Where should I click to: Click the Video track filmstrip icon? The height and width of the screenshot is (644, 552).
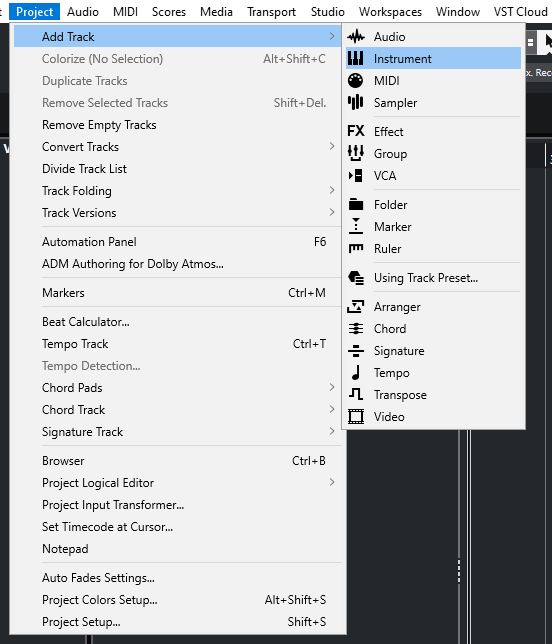click(x=356, y=416)
